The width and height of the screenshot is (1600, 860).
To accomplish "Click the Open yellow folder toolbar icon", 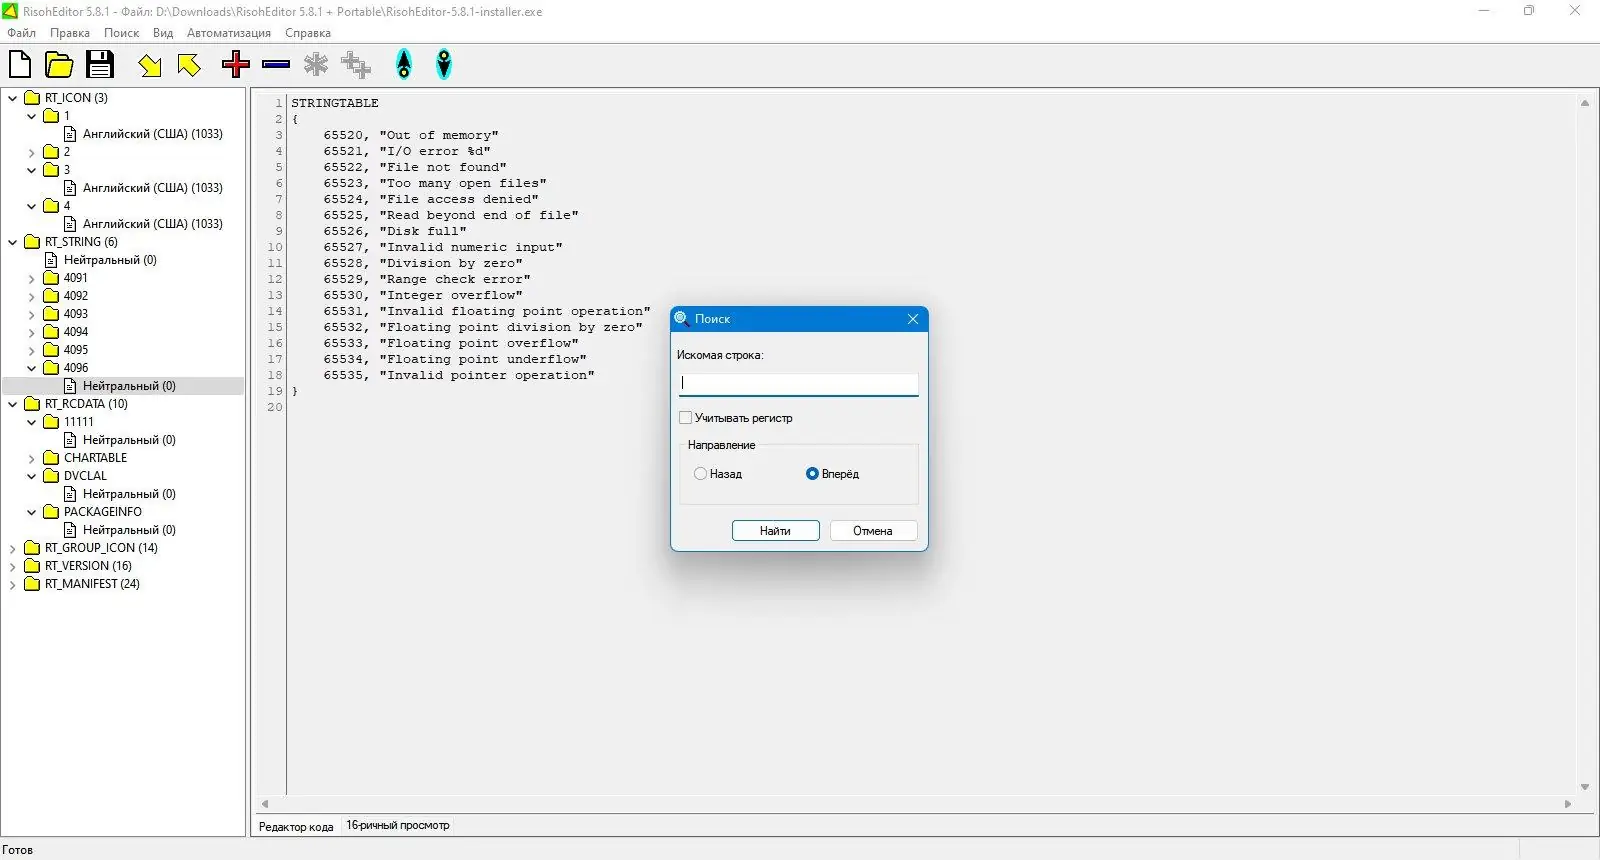I will [x=59, y=65].
